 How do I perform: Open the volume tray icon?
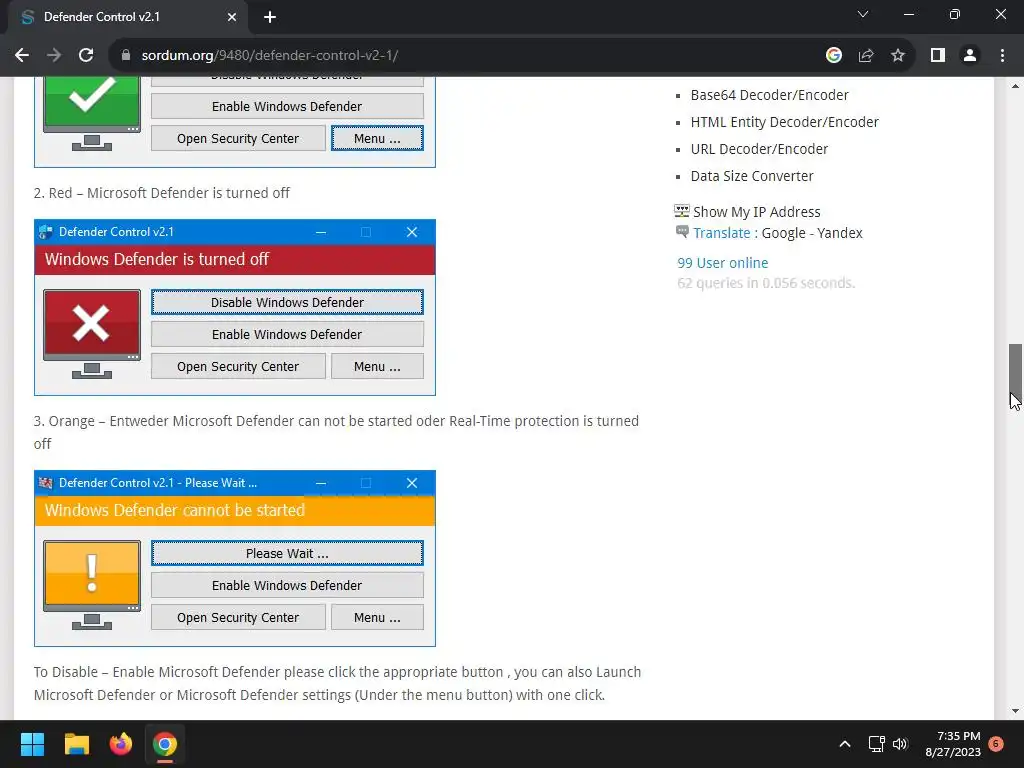[x=900, y=744]
